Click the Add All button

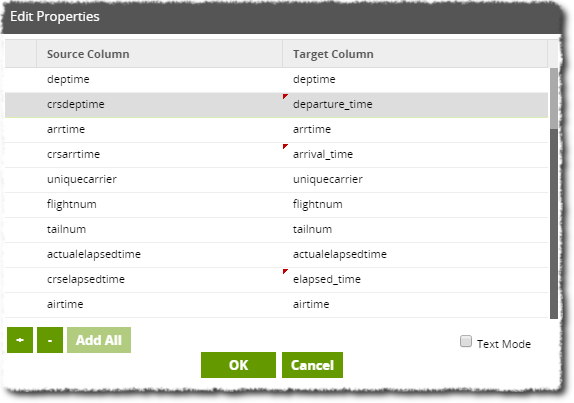coord(99,340)
